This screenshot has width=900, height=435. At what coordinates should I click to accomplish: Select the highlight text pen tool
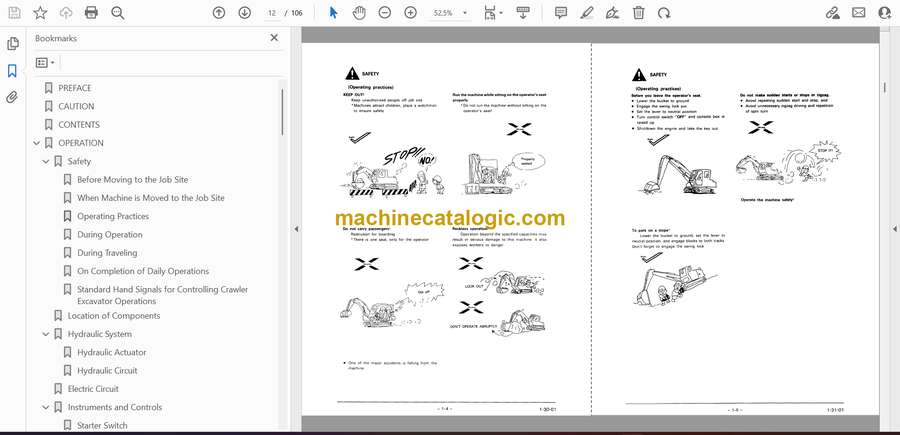pos(587,13)
